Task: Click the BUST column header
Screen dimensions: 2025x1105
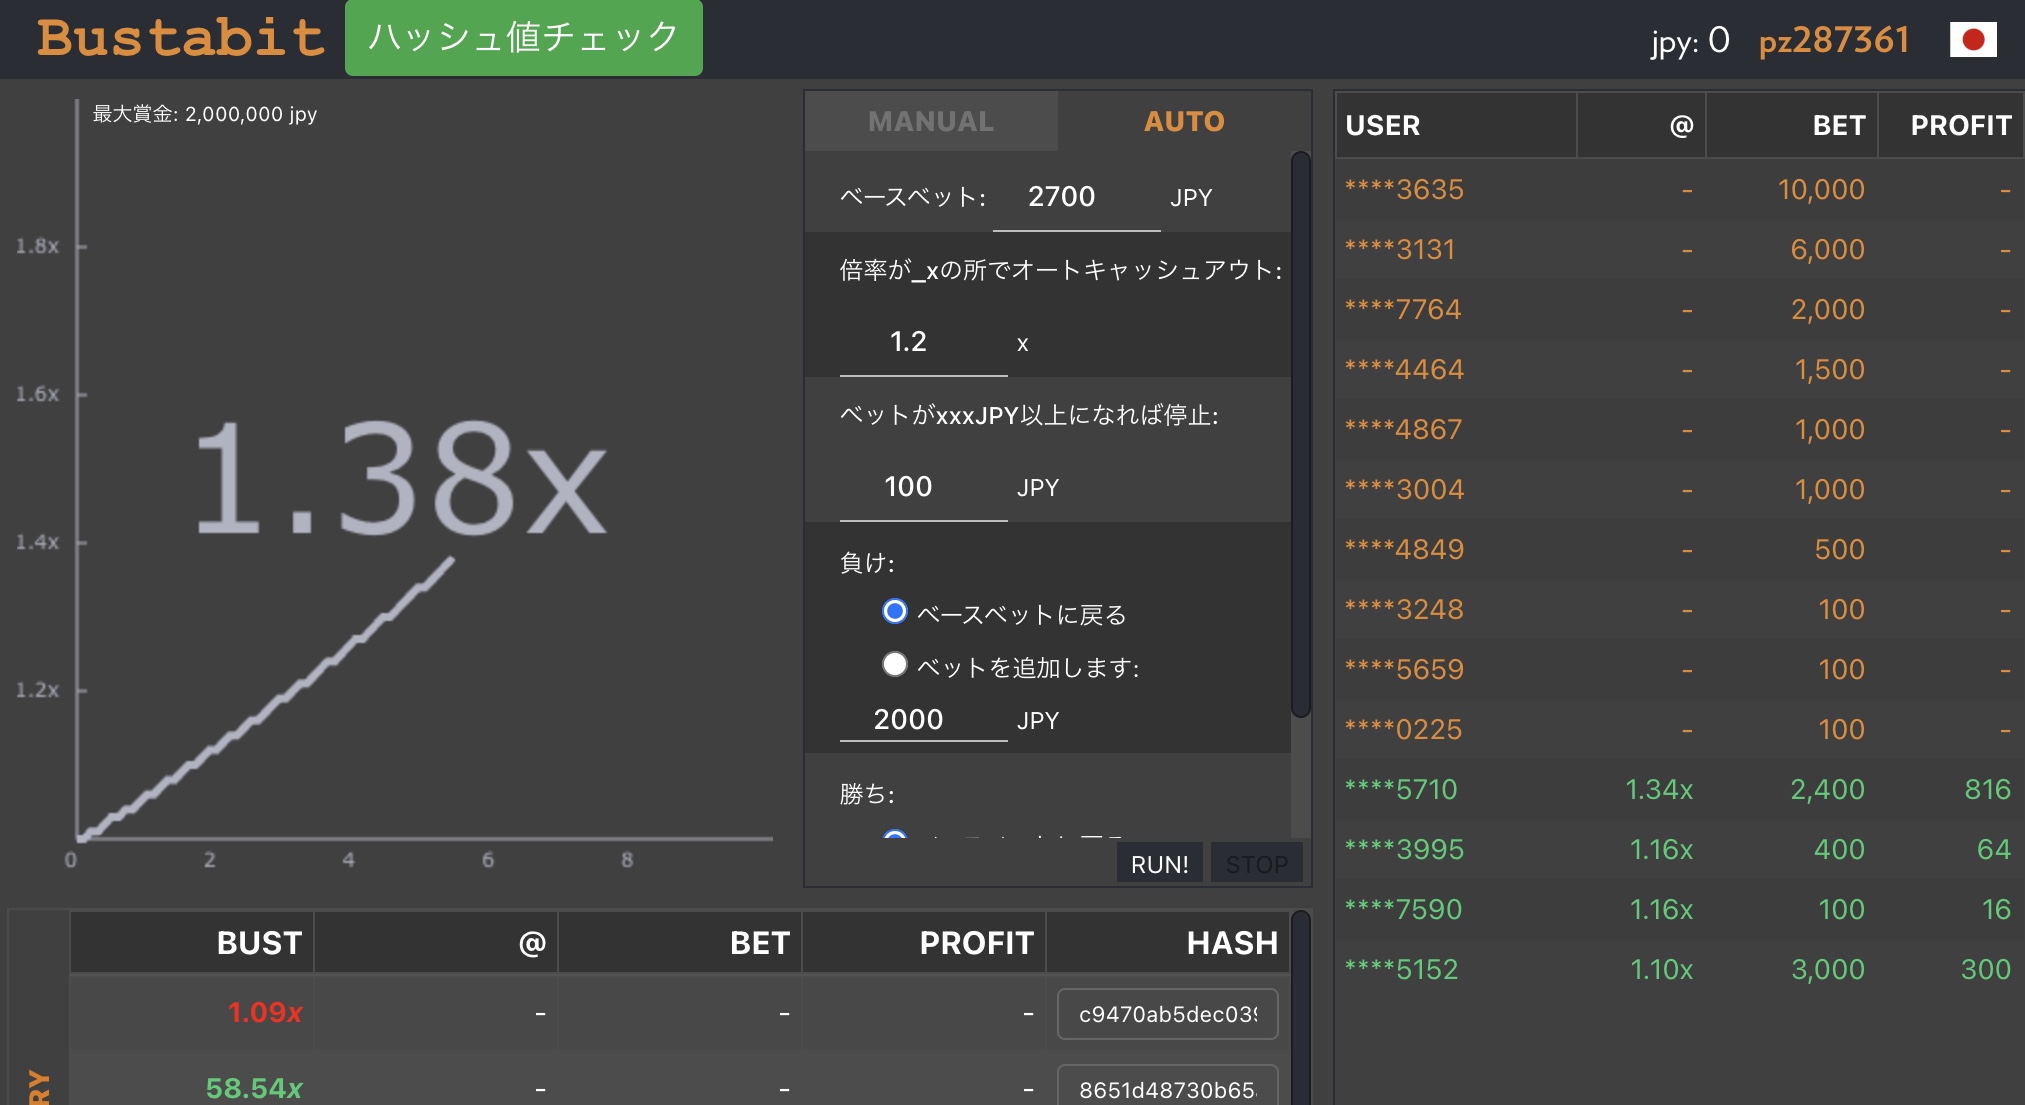Action: pyautogui.click(x=192, y=942)
